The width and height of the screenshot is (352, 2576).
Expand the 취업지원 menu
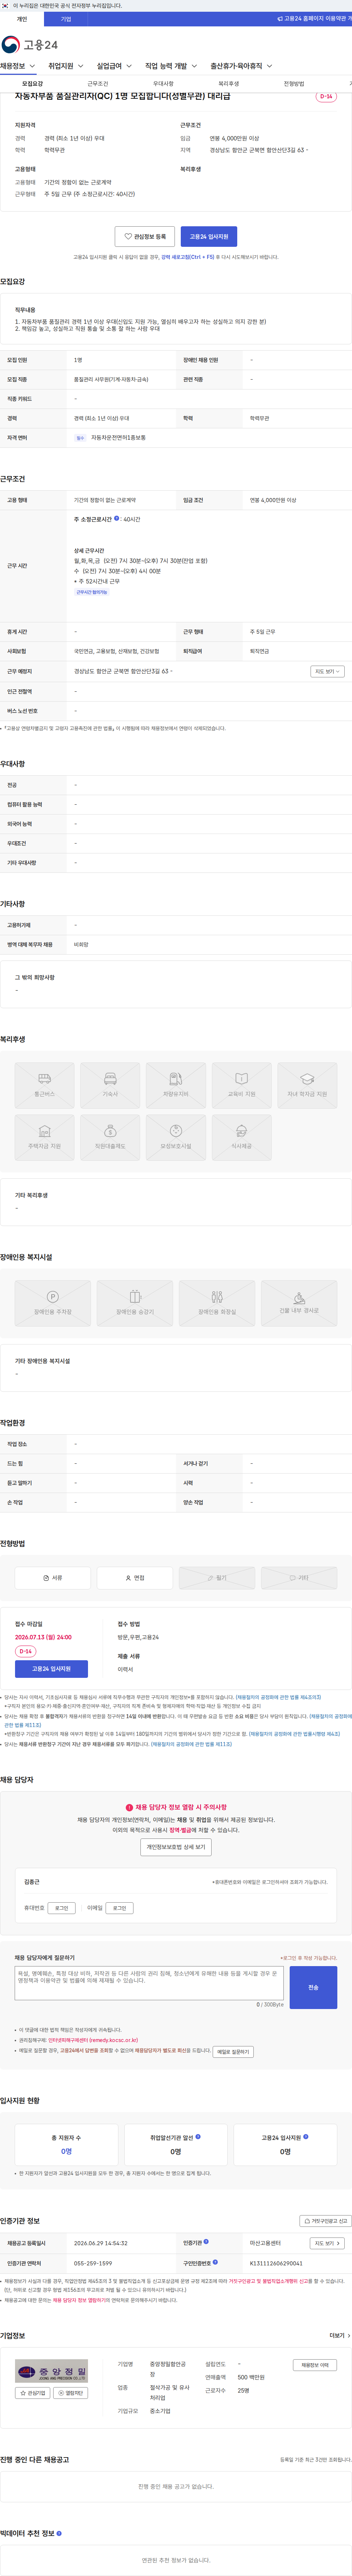pos(66,66)
